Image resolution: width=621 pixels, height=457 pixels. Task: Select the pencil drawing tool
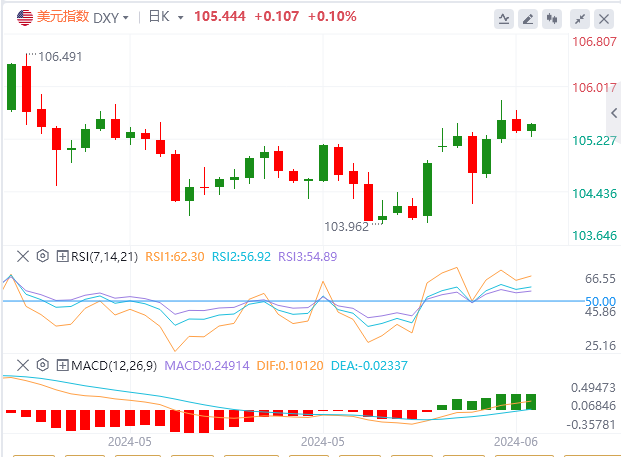coord(528,19)
